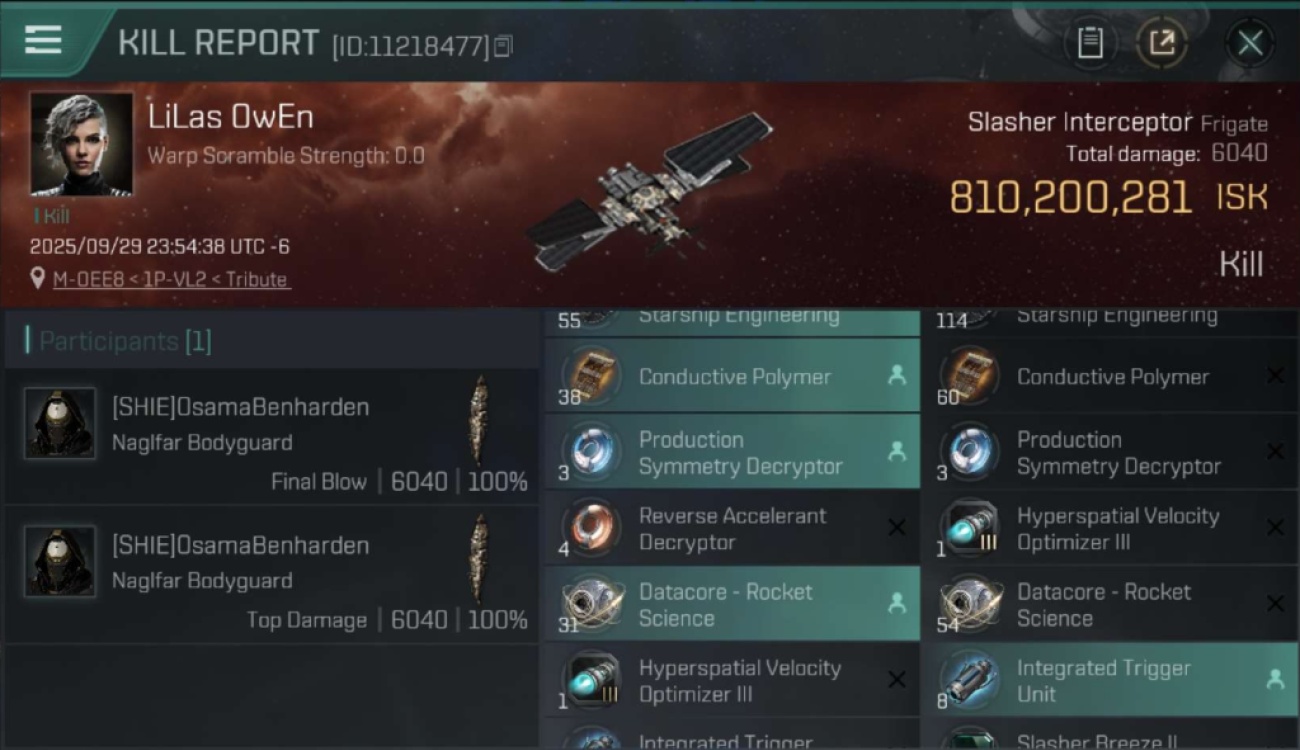The height and width of the screenshot is (750, 1300).
Task: Select the Reverse Accelerant Decryptor icon
Action: (592, 528)
